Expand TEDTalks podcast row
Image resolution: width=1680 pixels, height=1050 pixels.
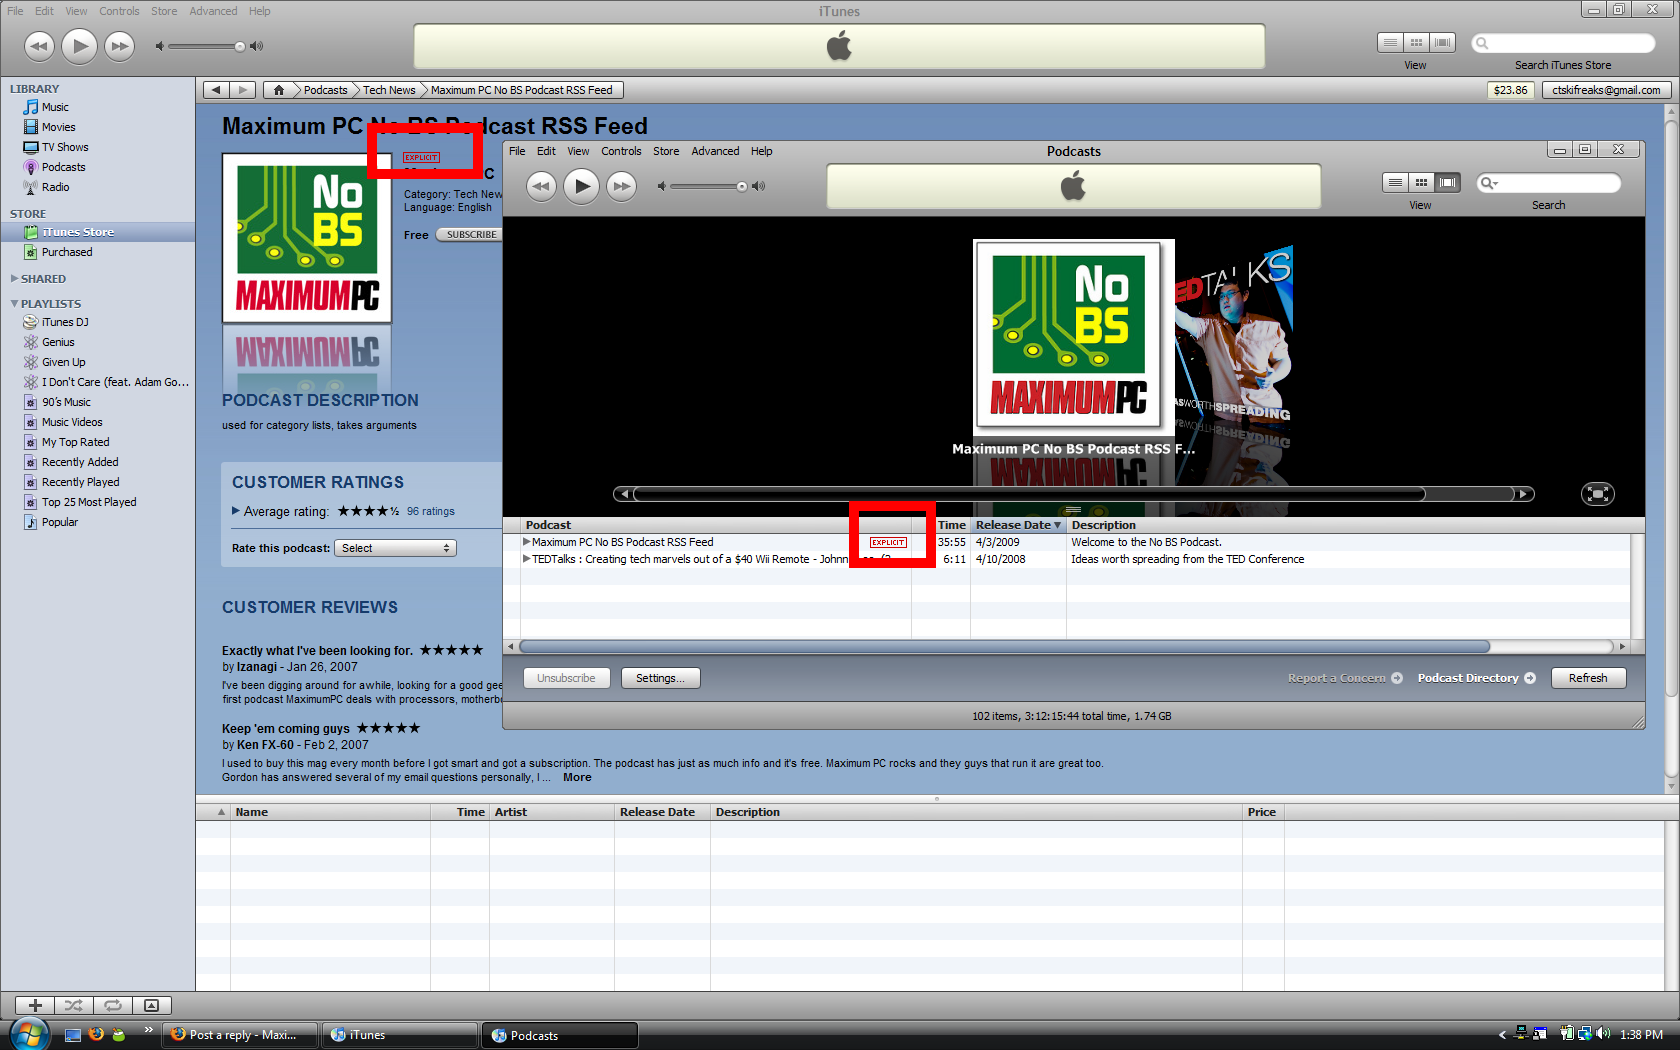526,559
